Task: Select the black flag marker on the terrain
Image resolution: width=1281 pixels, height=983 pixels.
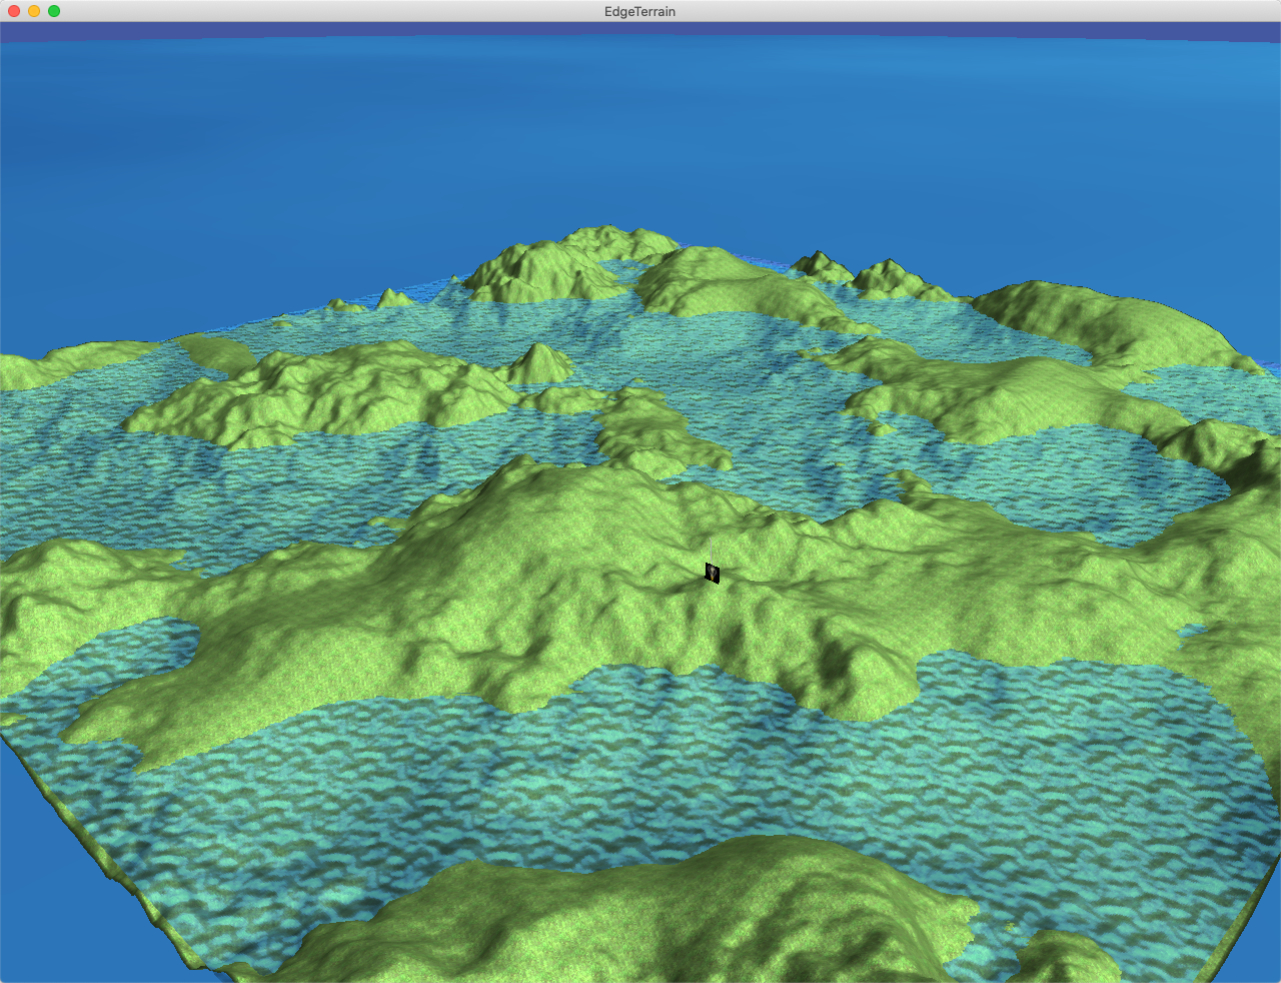Action: click(712, 573)
